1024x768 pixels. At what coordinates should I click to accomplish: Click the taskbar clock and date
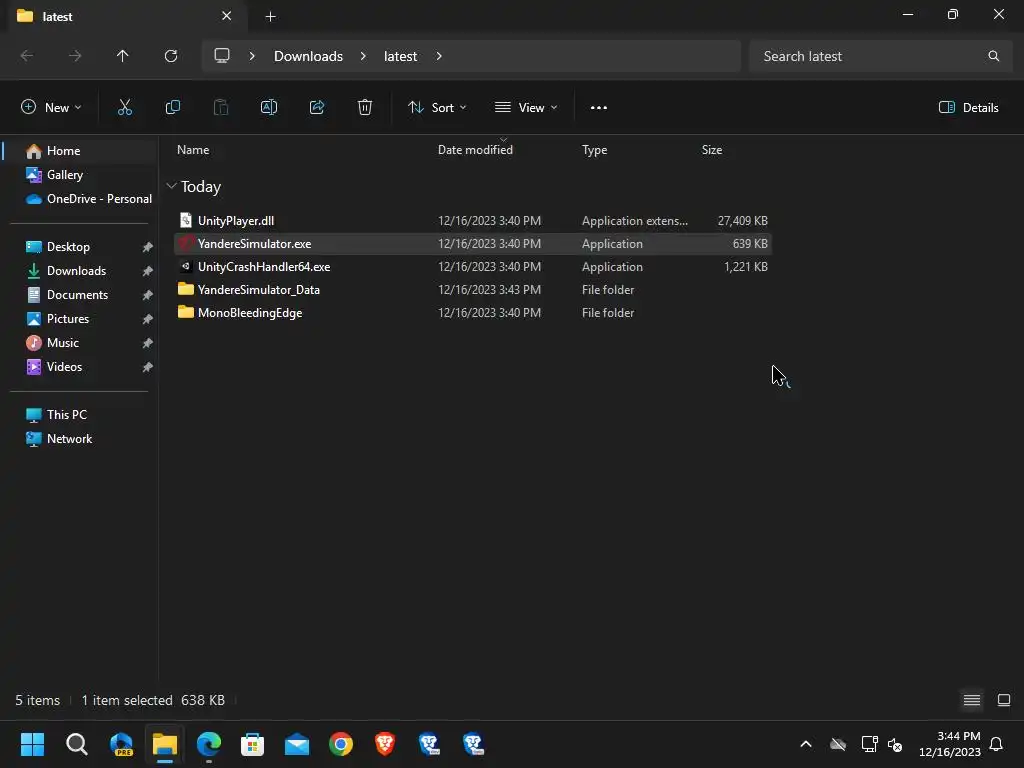click(950, 744)
